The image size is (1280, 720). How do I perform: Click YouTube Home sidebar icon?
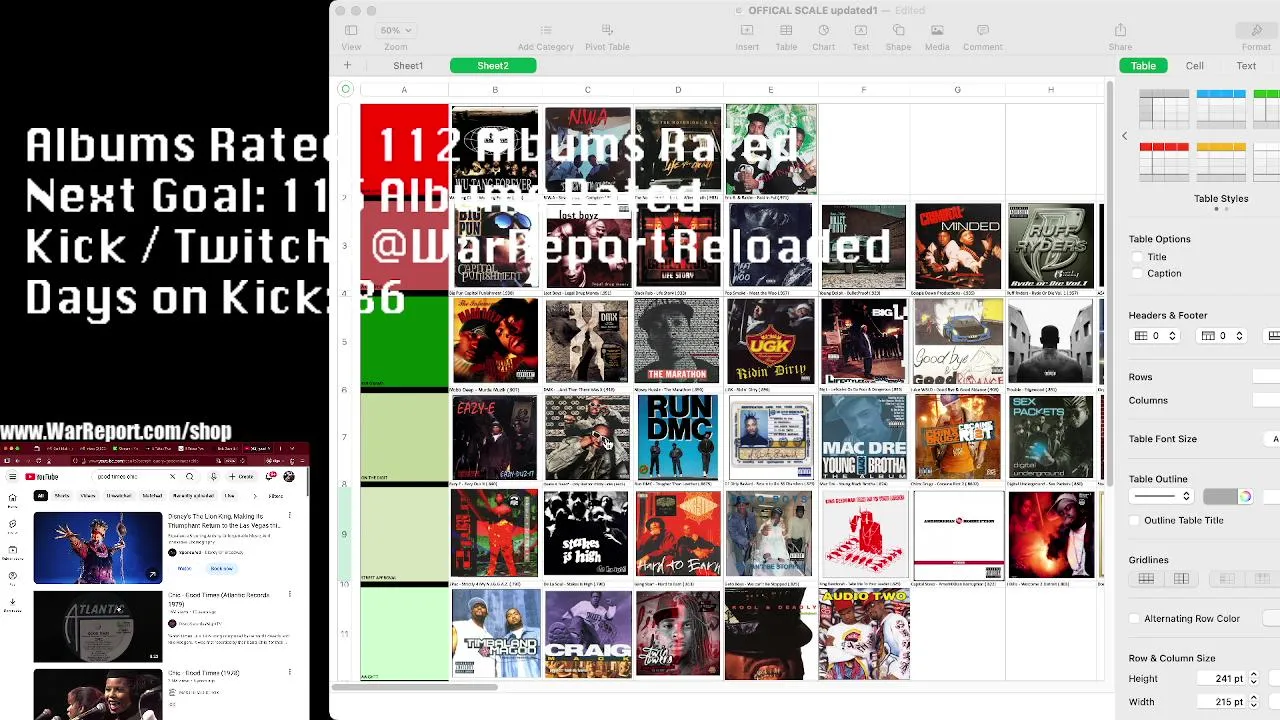(12, 501)
